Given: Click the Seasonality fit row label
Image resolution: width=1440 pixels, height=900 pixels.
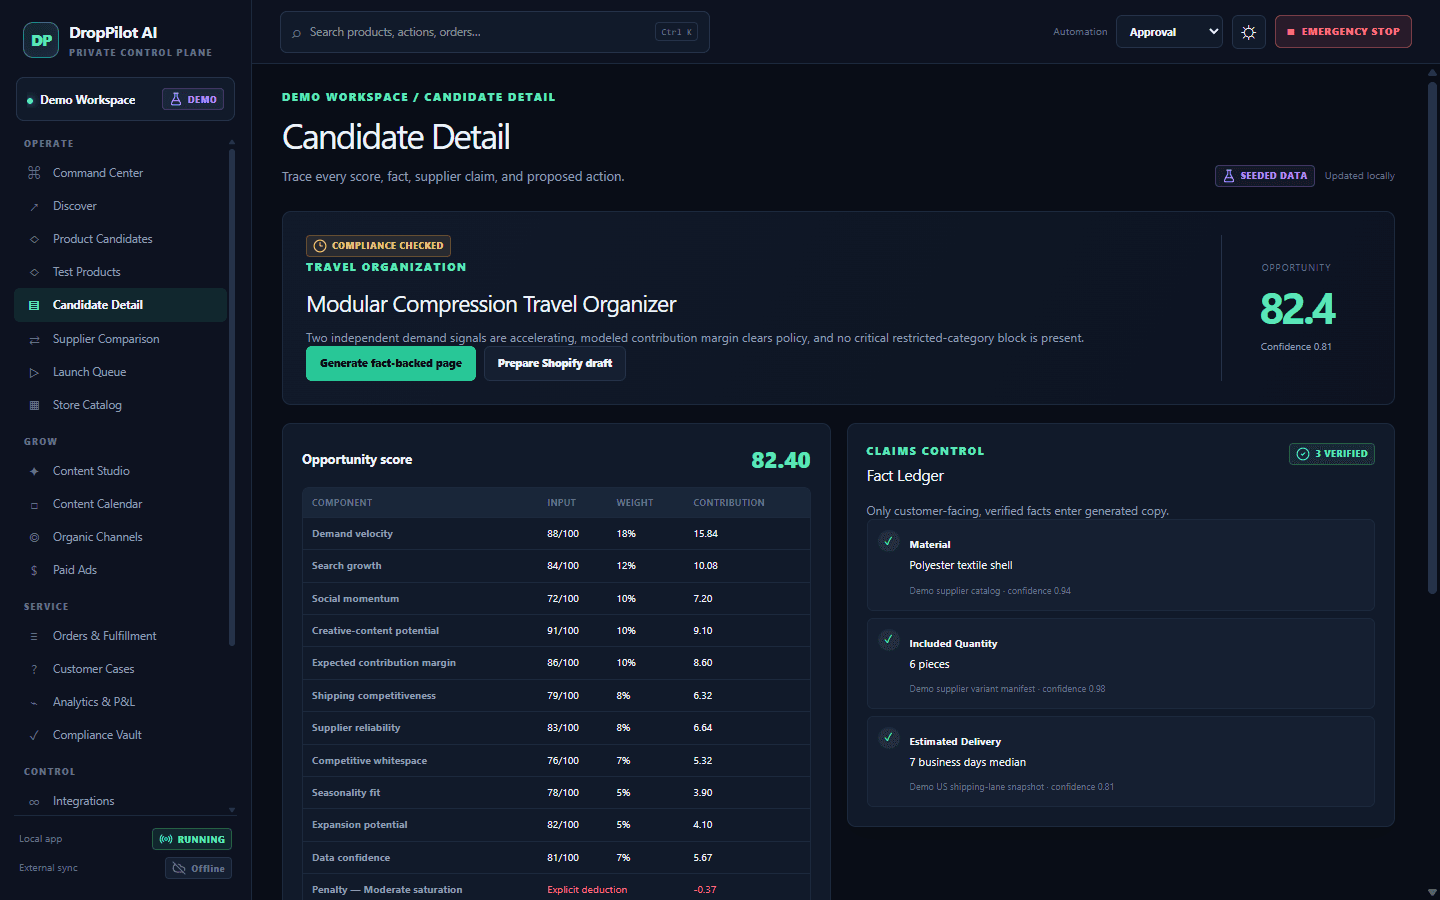Looking at the screenshot, I should 346,793.
